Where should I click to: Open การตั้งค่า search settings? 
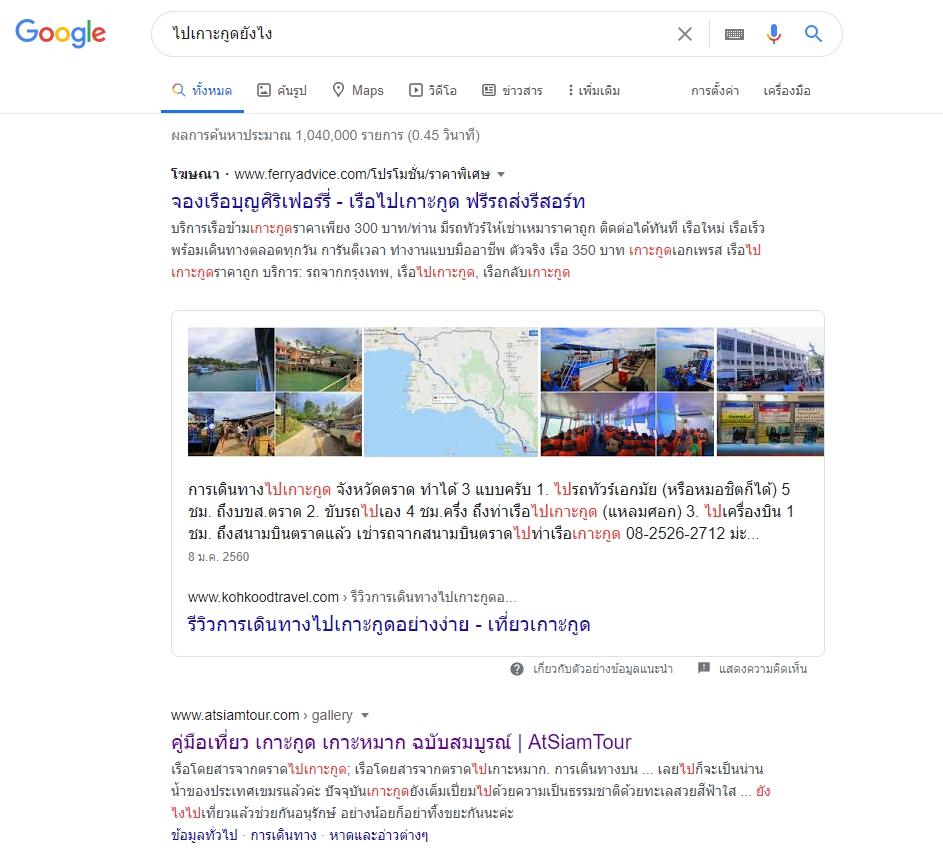[x=714, y=91]
